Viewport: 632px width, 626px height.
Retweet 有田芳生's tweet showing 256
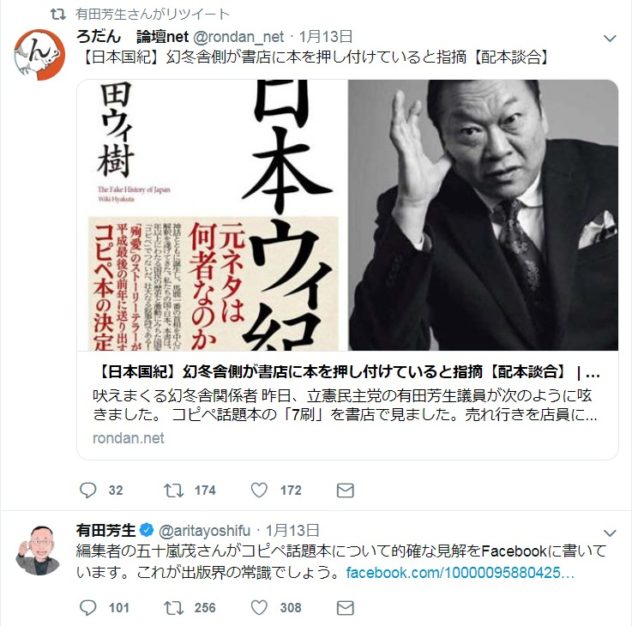point(174,607)
